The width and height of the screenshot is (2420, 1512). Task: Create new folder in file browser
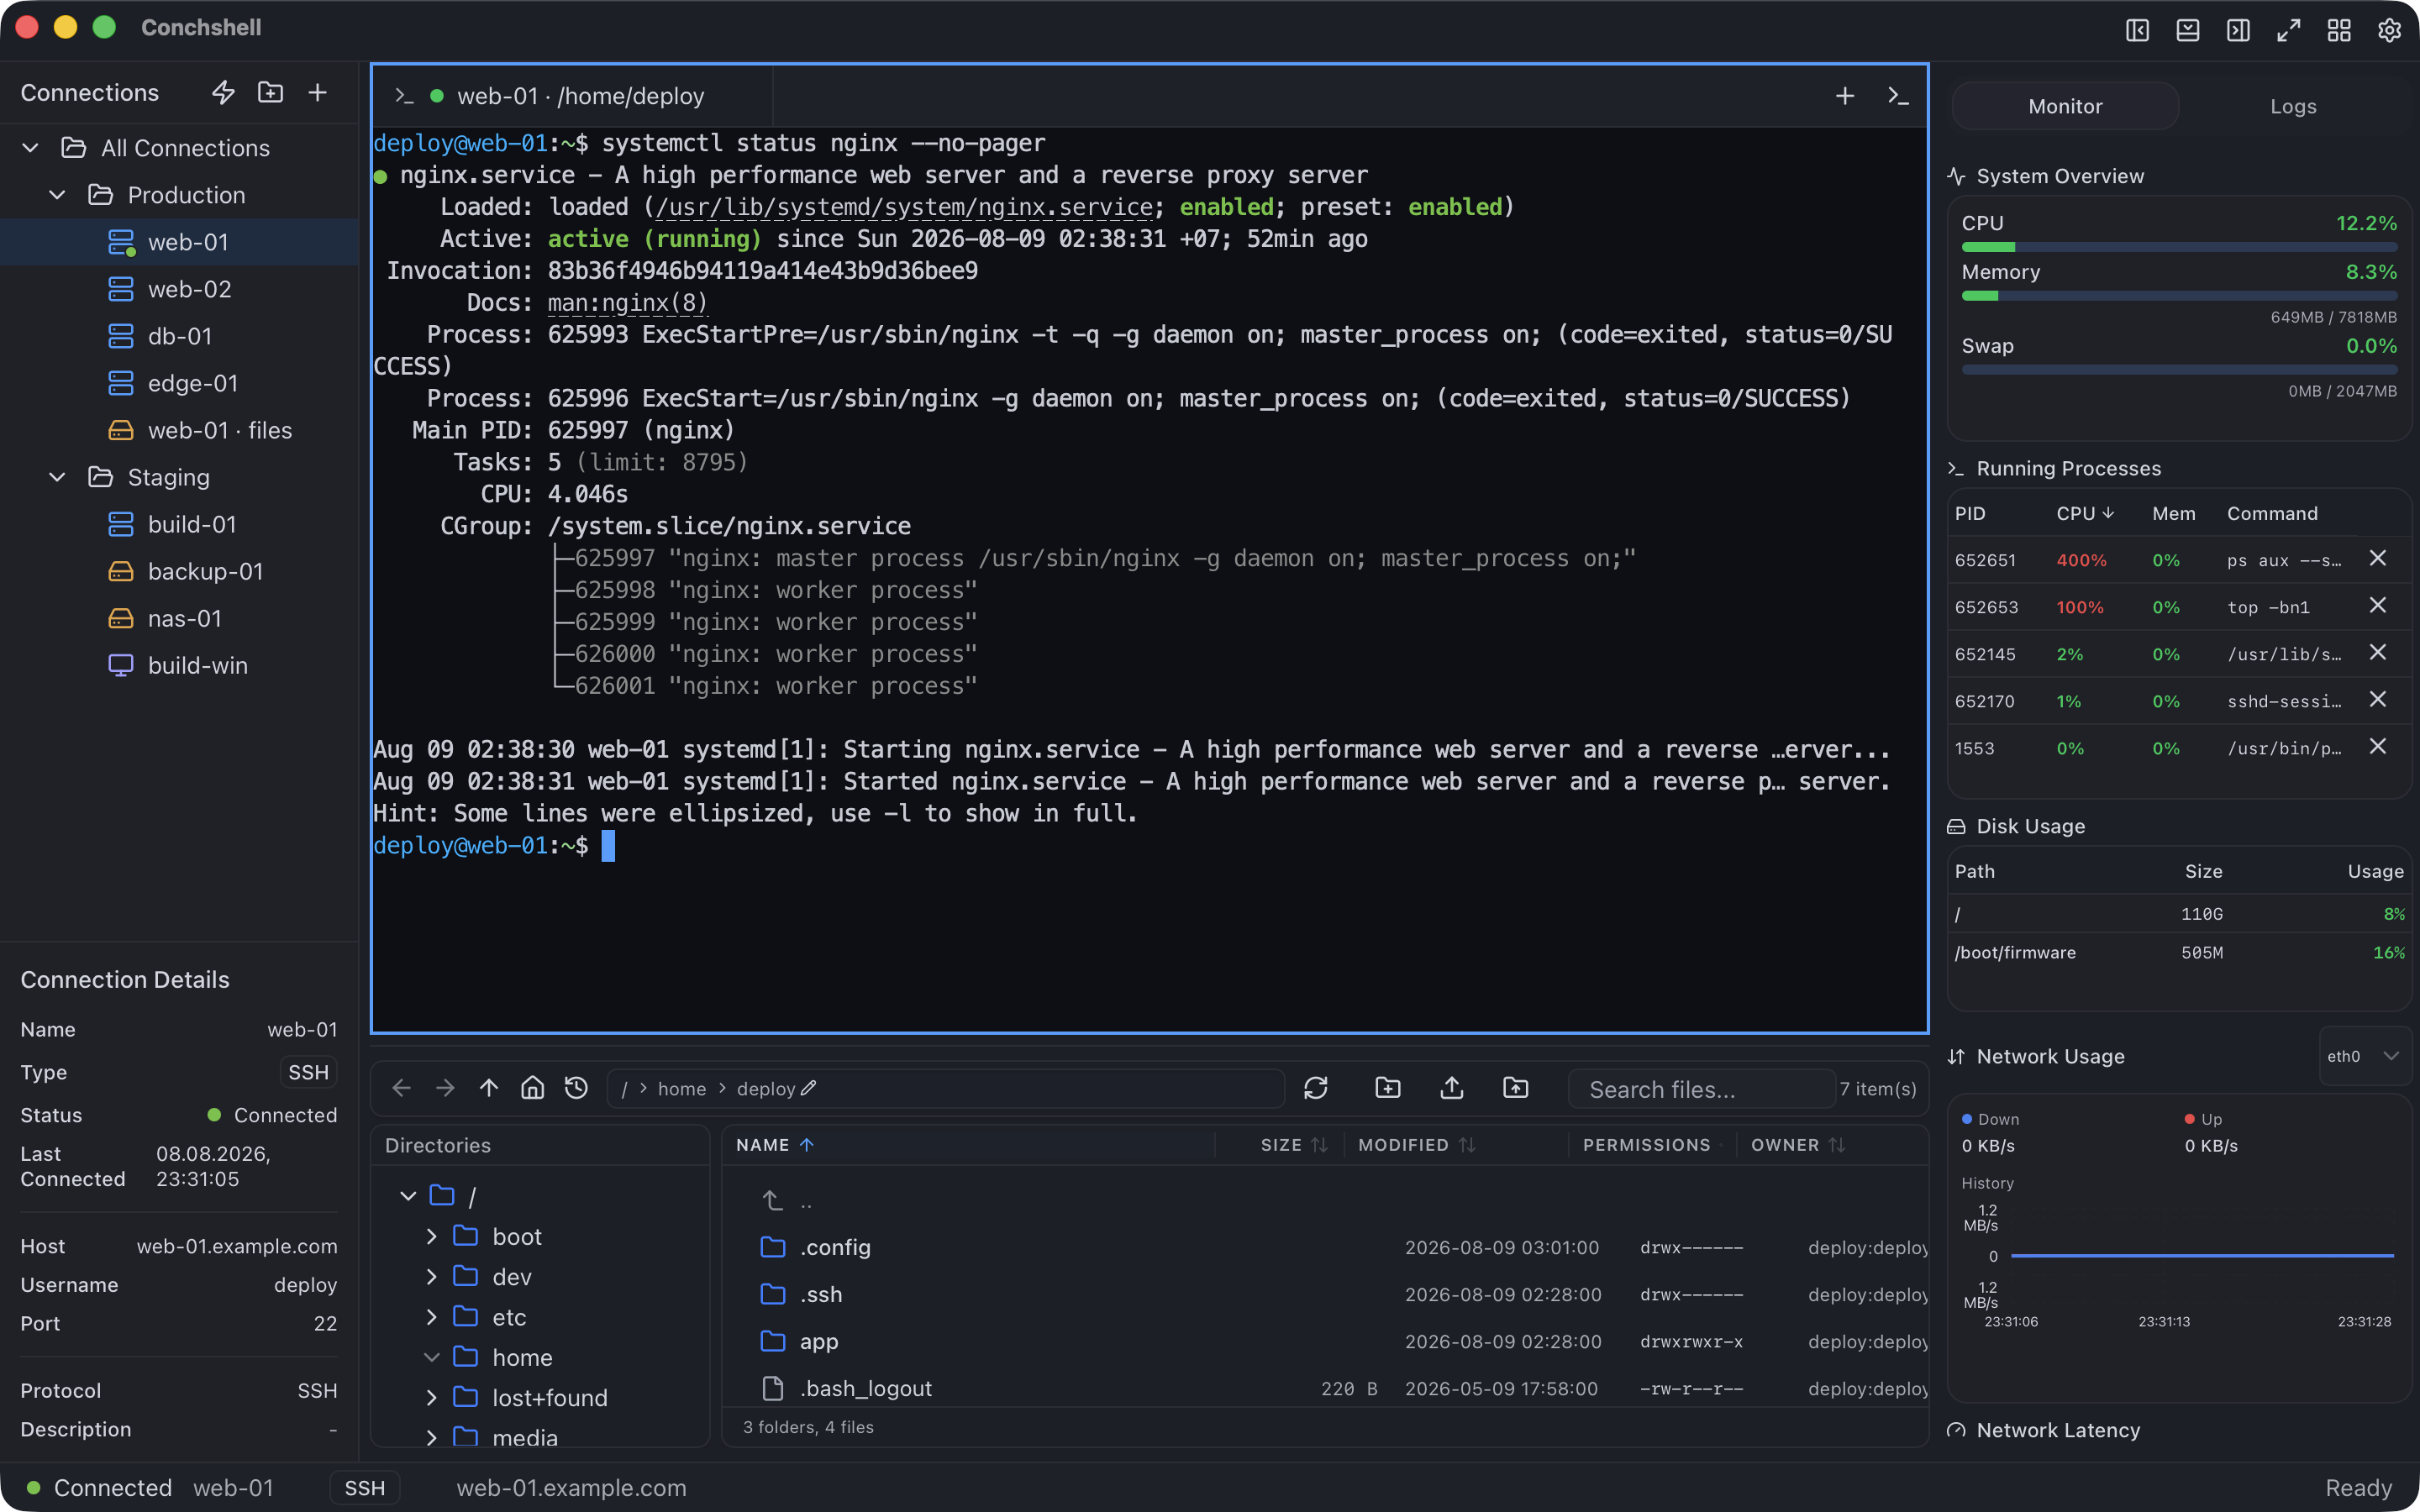[1388, 1088]
